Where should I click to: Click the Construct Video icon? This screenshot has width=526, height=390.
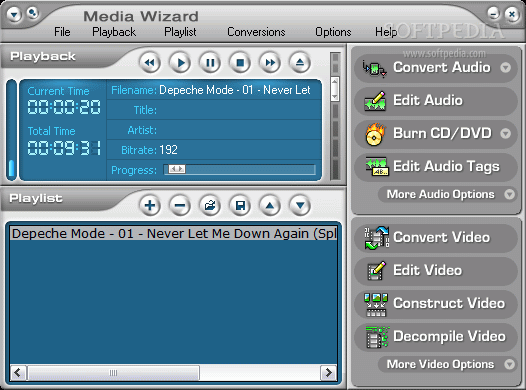click(376, 304)
